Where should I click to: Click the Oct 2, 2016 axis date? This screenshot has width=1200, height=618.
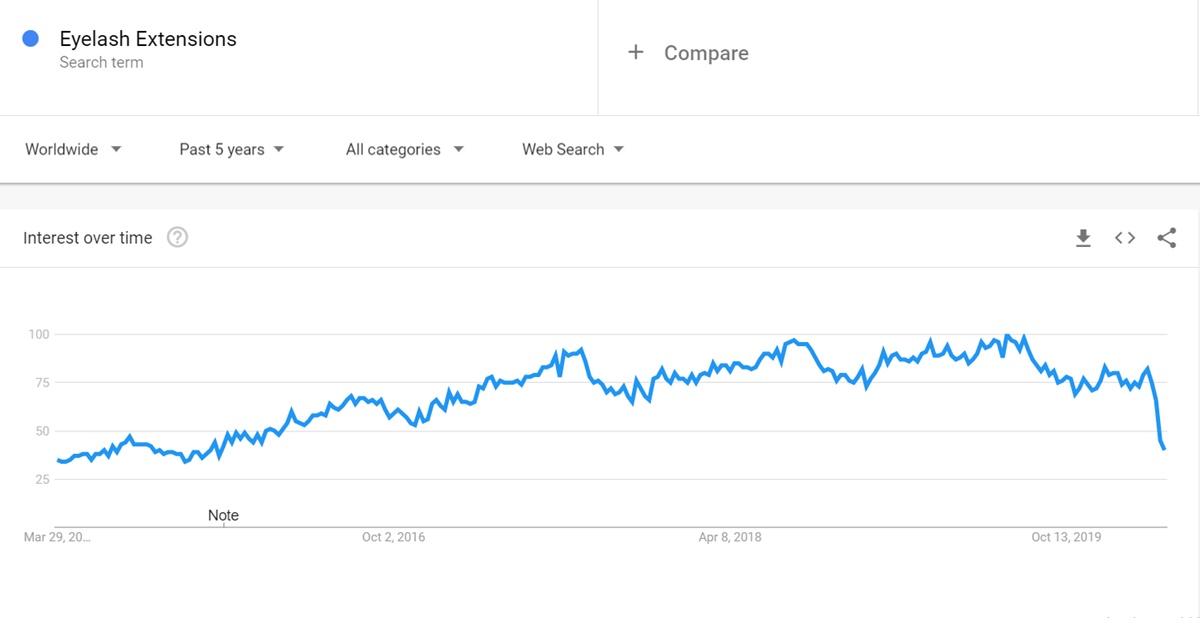point(393,537)
